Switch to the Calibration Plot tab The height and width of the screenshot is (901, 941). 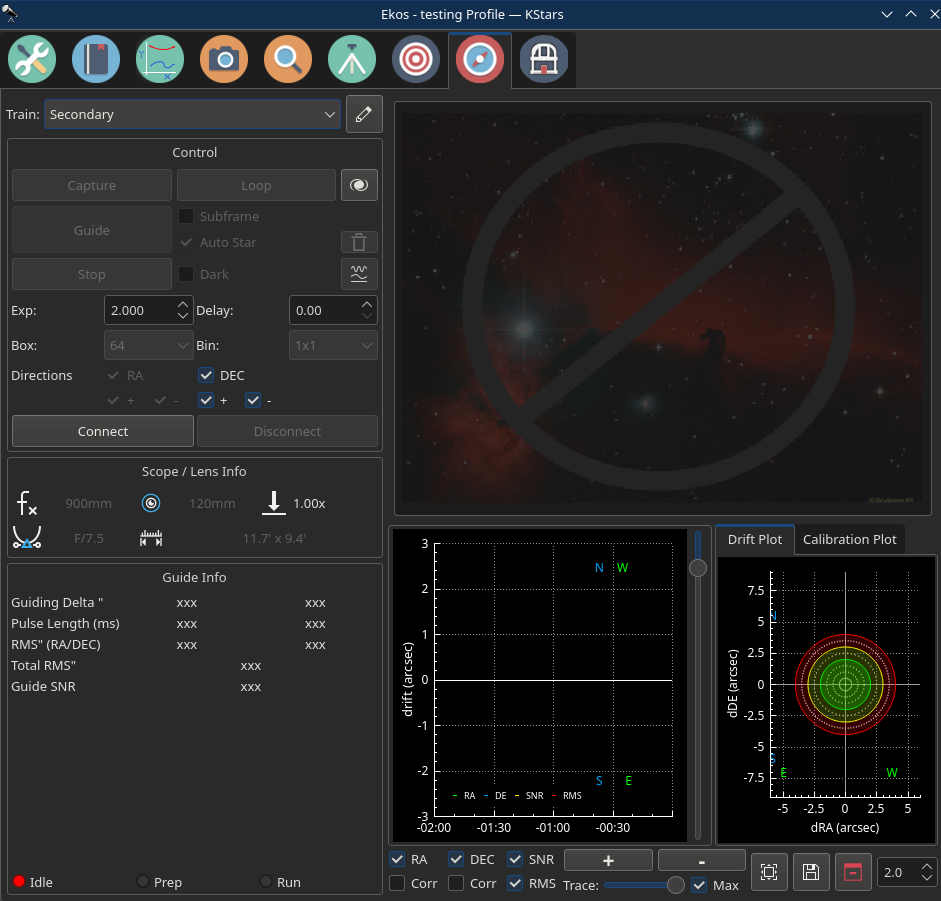pyautogui.click(x=849, y=539)
